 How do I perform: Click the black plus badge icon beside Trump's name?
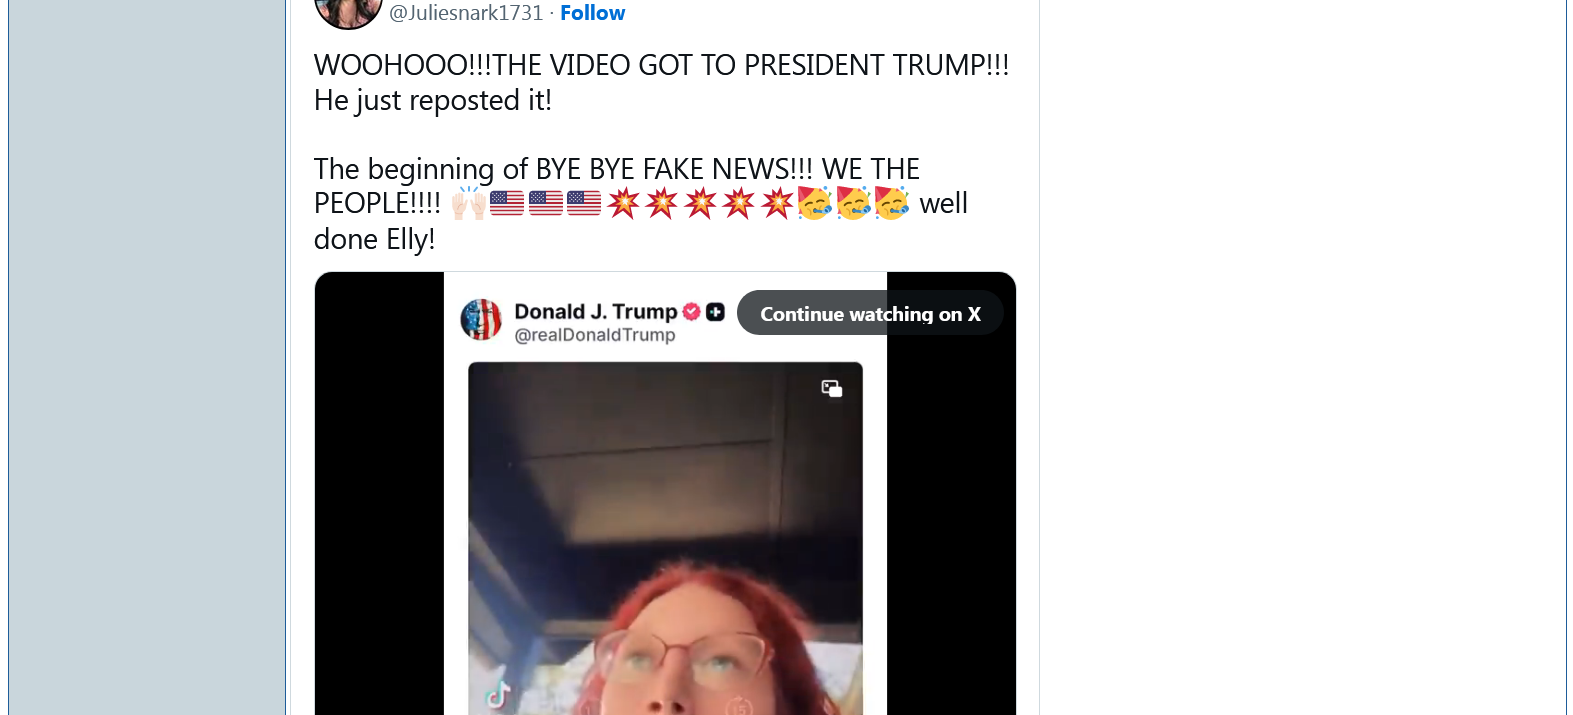(715, 312)
